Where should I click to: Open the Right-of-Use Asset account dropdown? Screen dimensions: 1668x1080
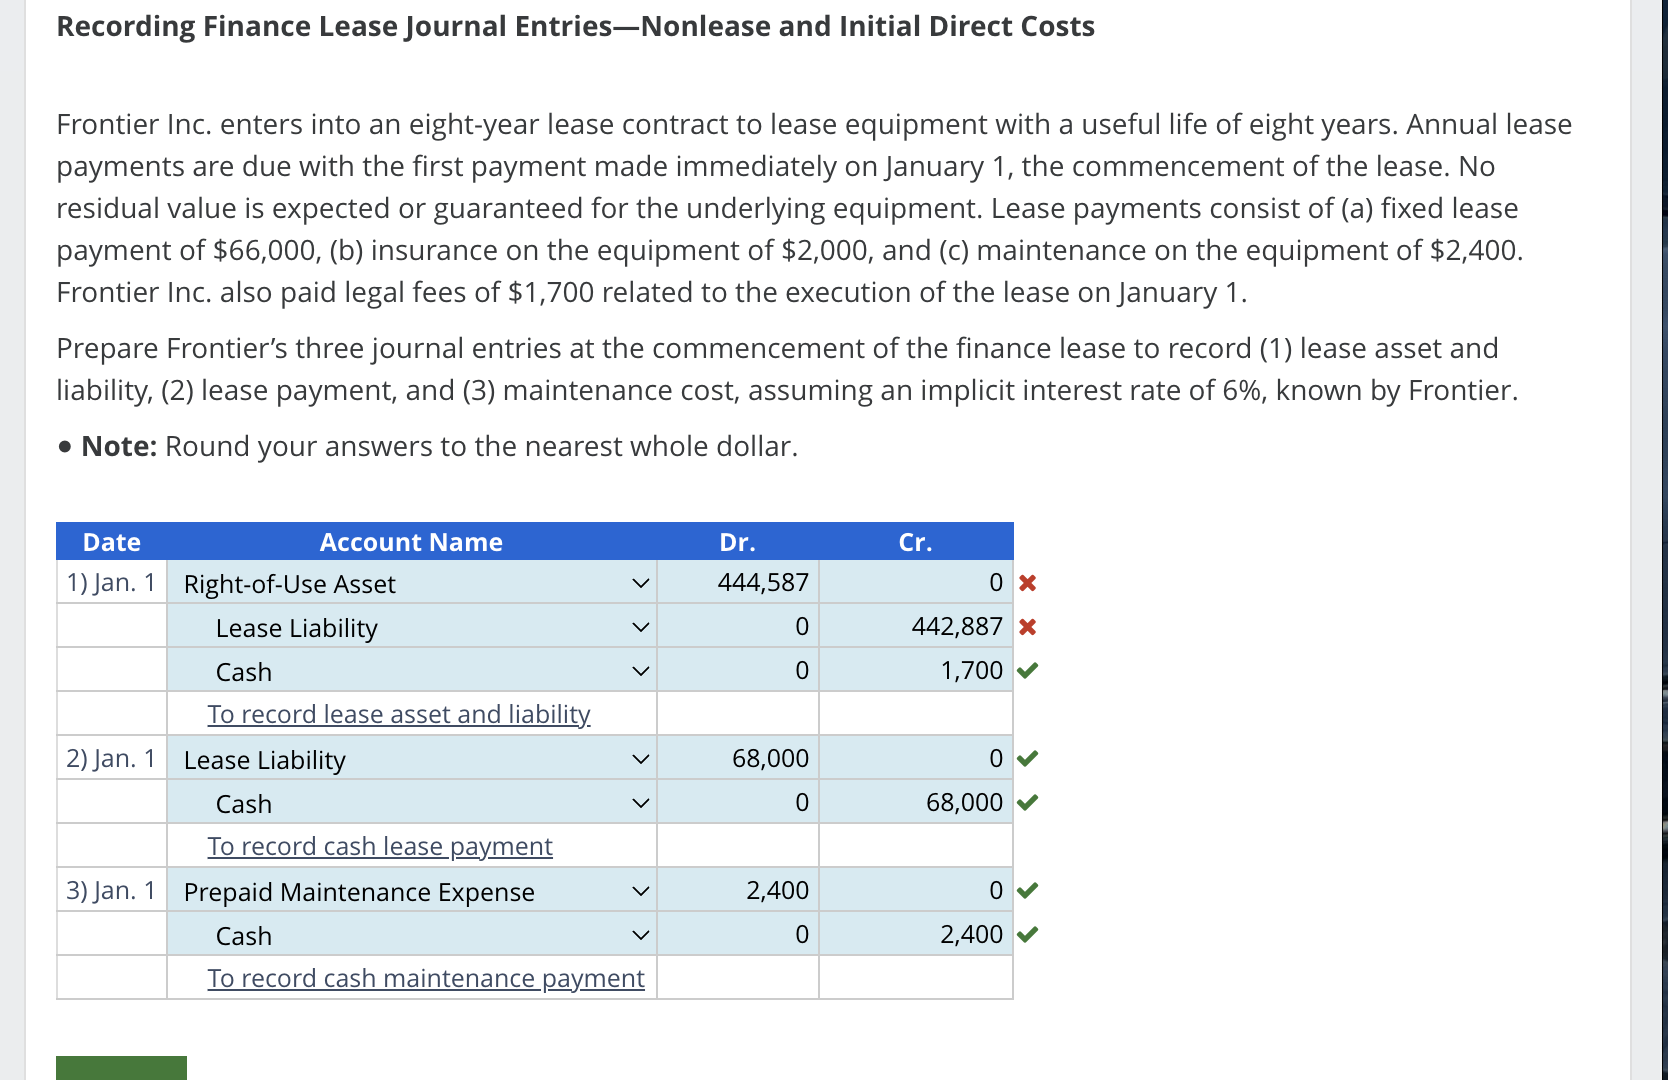(640, 582)
